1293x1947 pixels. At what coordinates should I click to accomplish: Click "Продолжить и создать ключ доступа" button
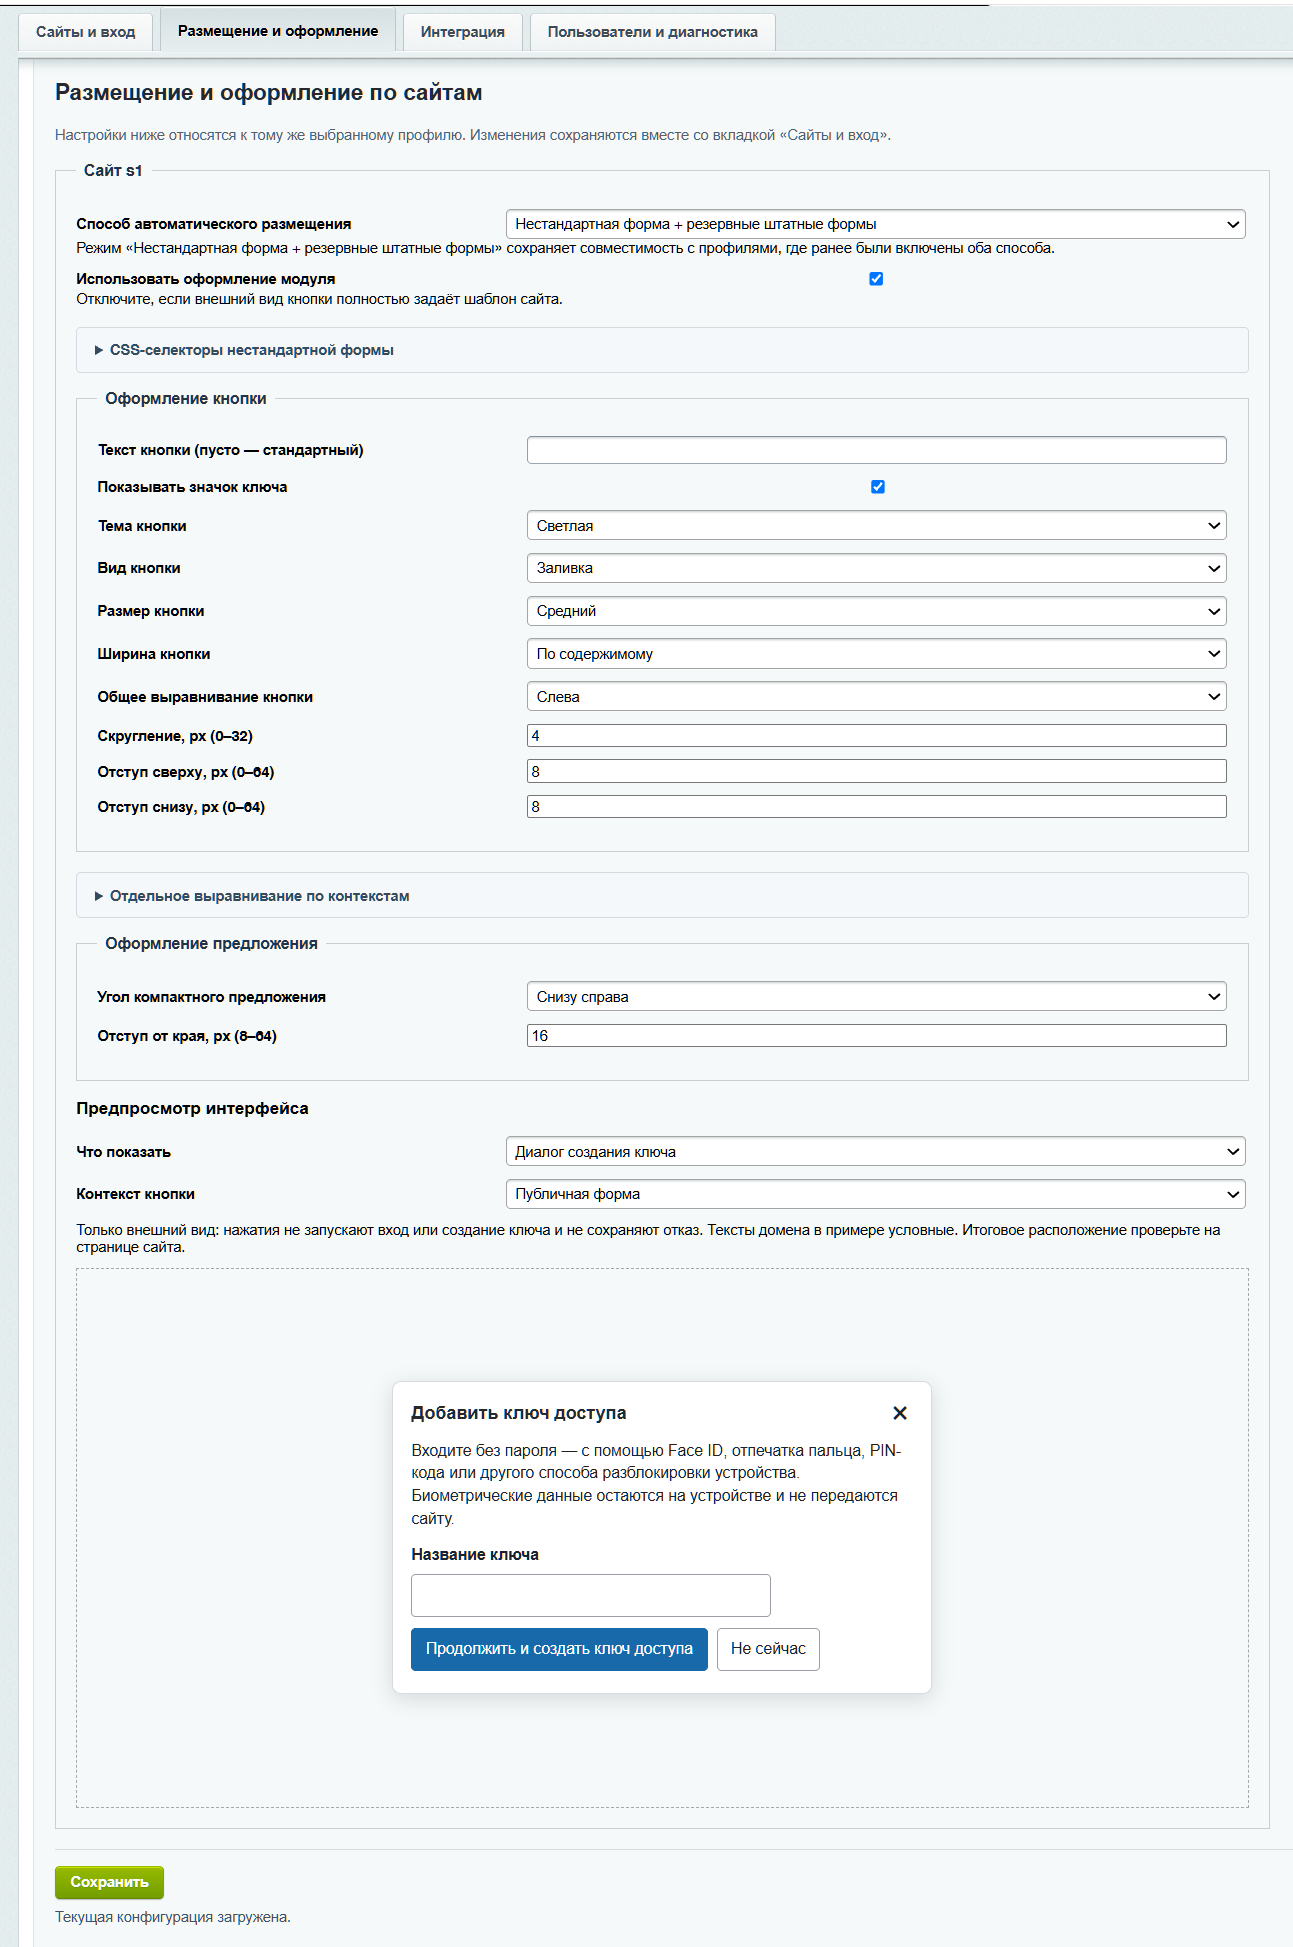(559, 1649)
